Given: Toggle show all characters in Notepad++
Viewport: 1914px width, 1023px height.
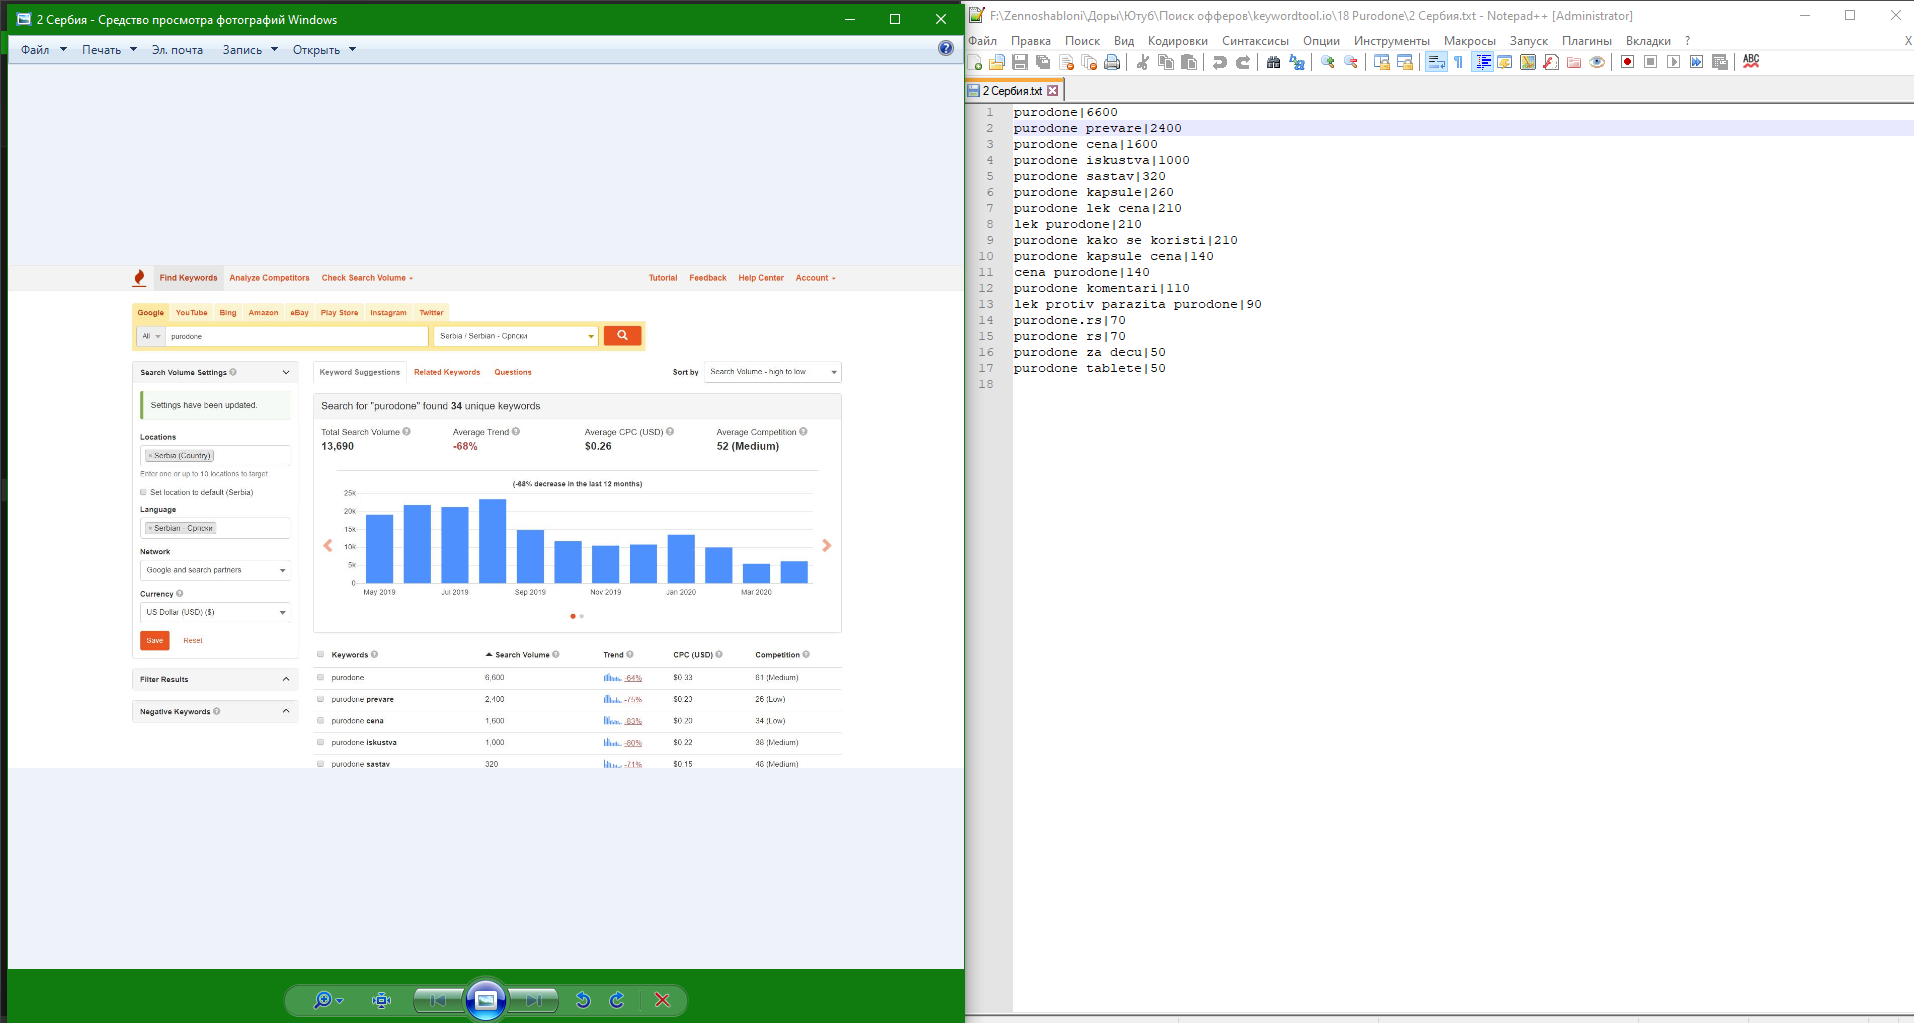Looking at the screenshot, I should tap(1459, 62).
